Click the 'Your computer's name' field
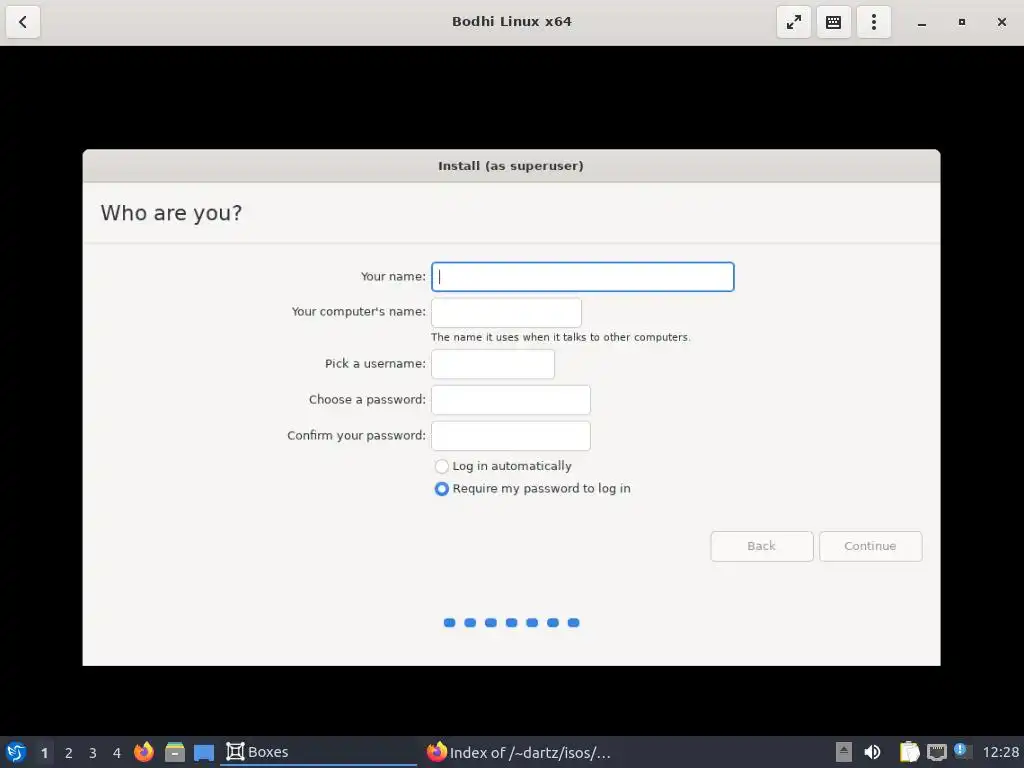1024x768 pixels. tap(506, 313)
